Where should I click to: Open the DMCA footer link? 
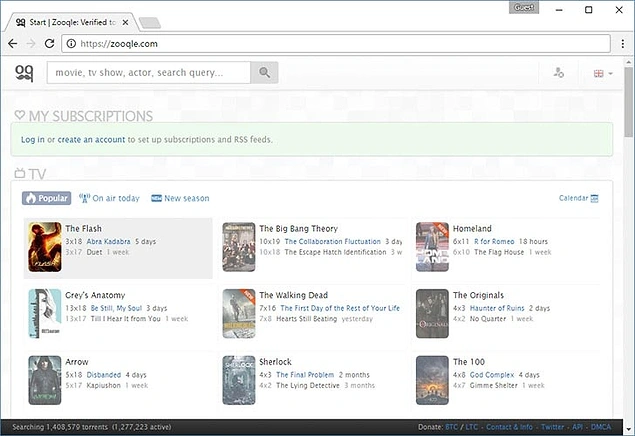(601, 427)
